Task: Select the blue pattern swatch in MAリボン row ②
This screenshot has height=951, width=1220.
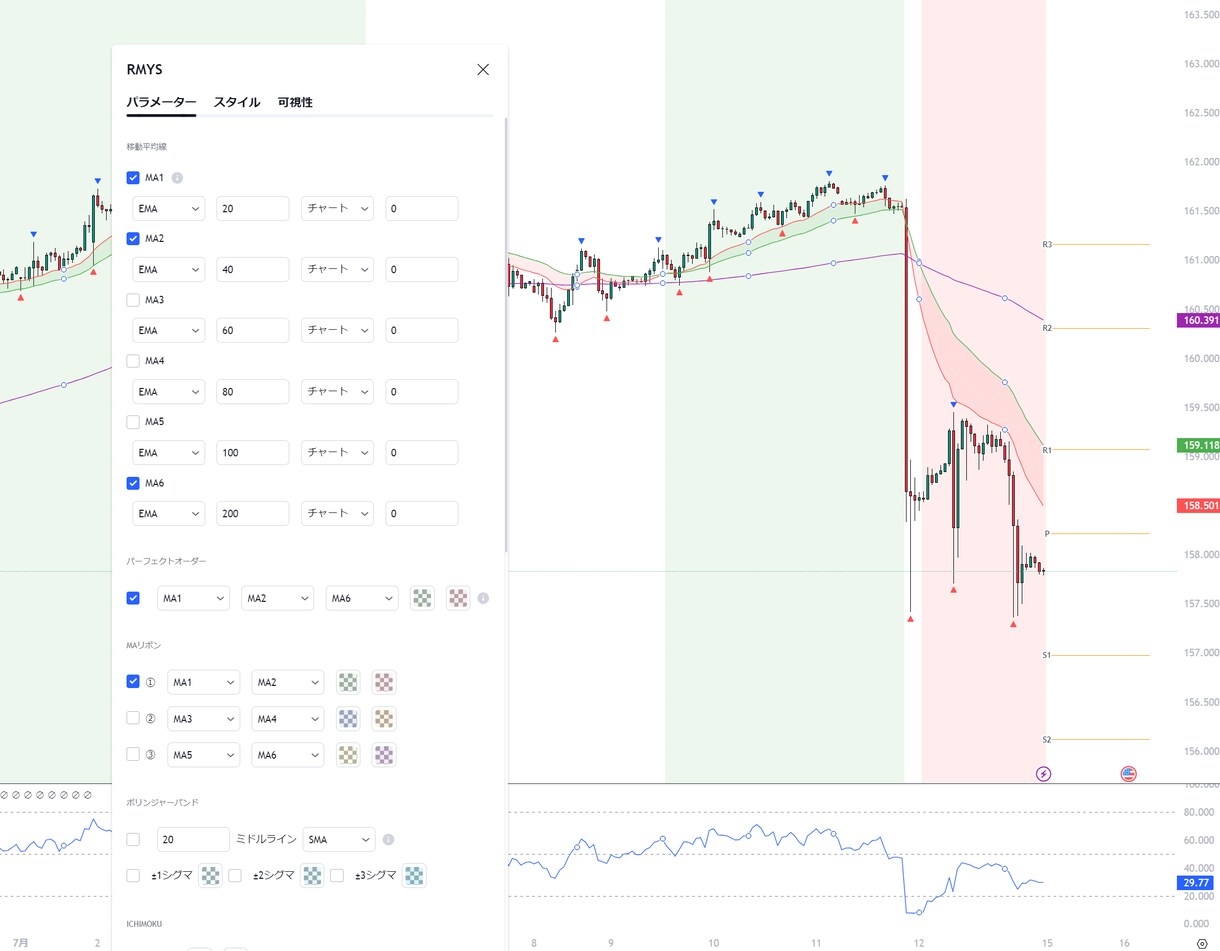Action: pyautogui.click(x=348, y=718)
